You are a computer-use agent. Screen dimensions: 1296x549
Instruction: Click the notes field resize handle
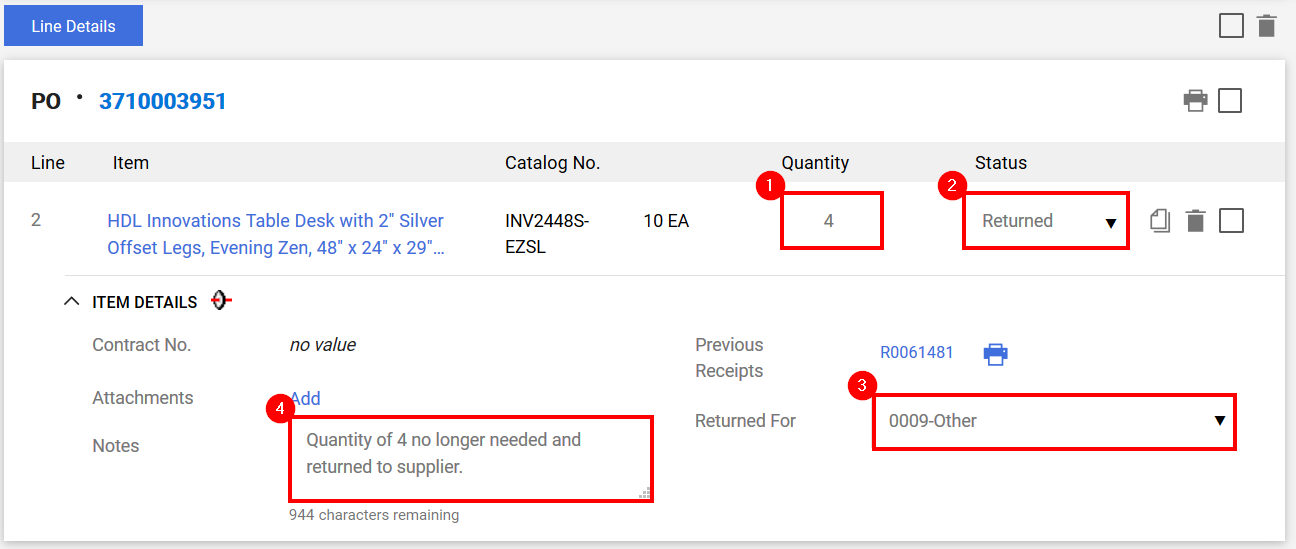[645, 493]
